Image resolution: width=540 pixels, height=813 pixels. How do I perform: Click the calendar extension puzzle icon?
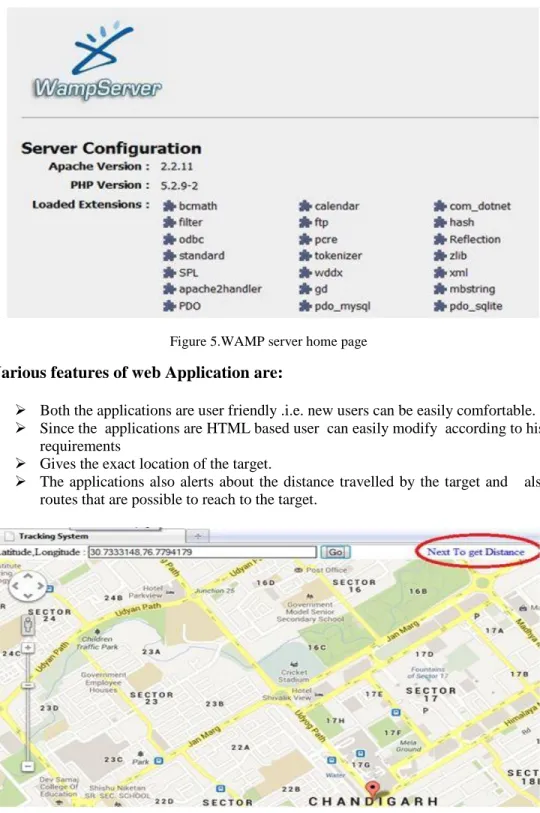(305, 206)
